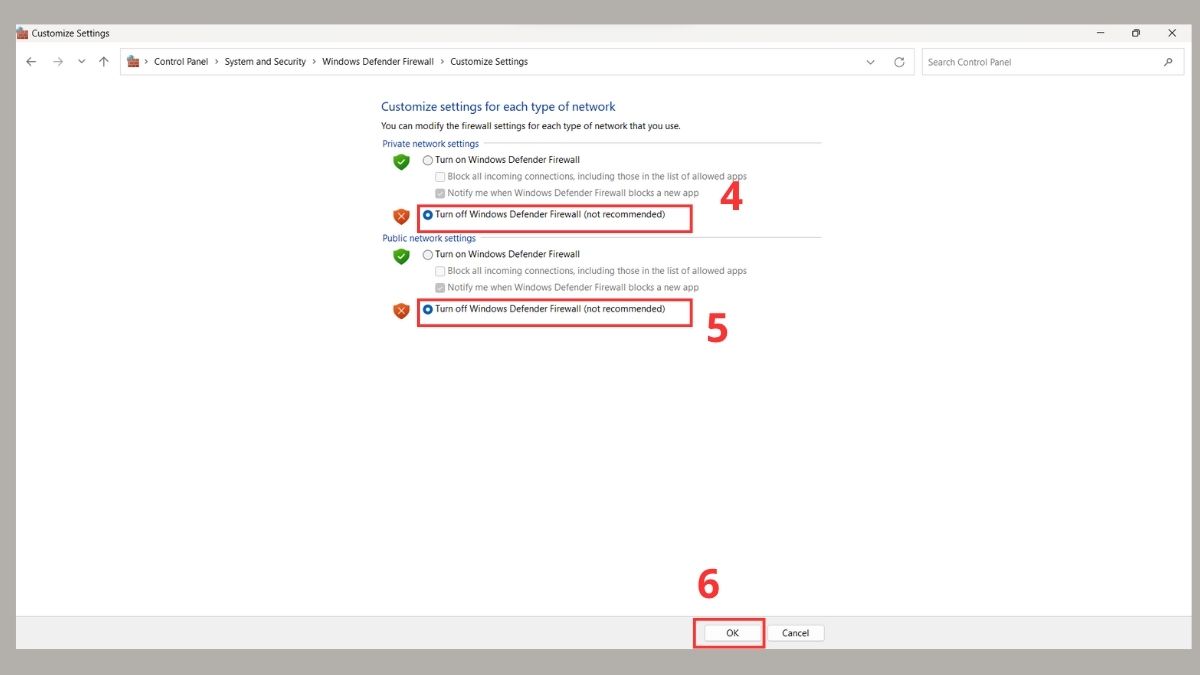Turn on firewall for private network
Screen dimensions: 1200x675
[428, 160]
